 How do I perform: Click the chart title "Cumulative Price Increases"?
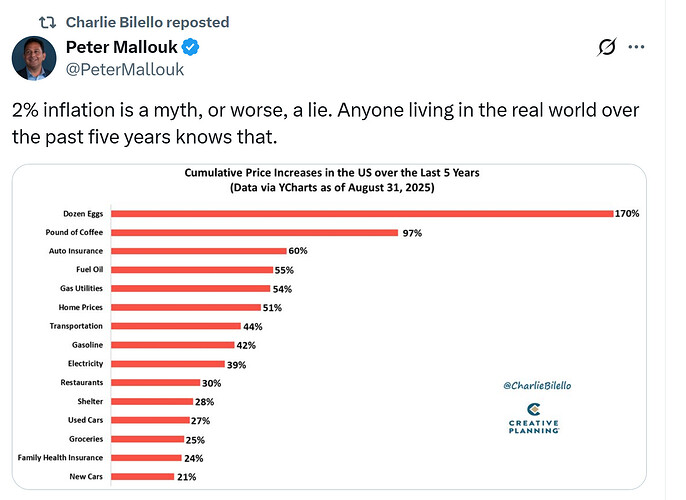click(331, 172)
